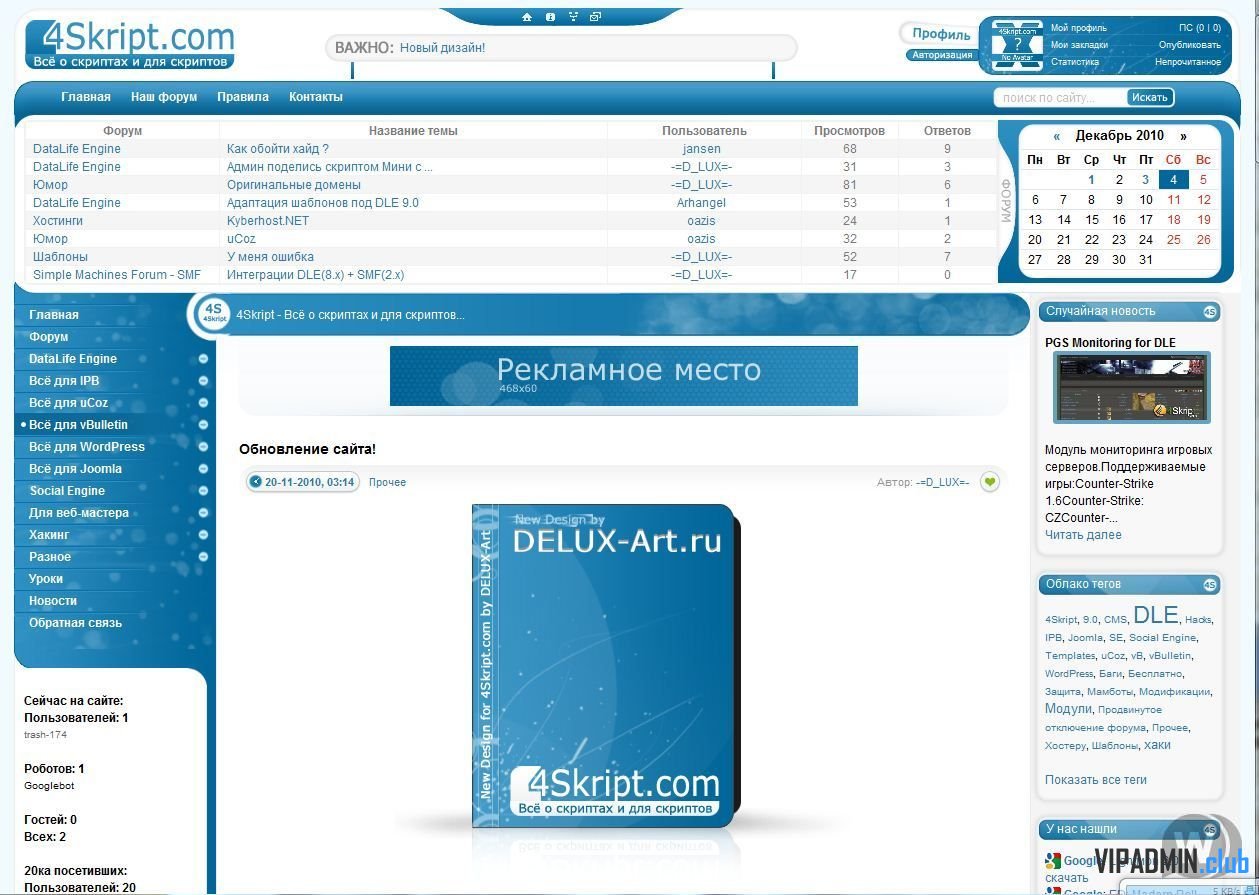Expand the Всё для vBulletin section
The height and width of the screenshot is (895, 1259).
pos(203,425)
